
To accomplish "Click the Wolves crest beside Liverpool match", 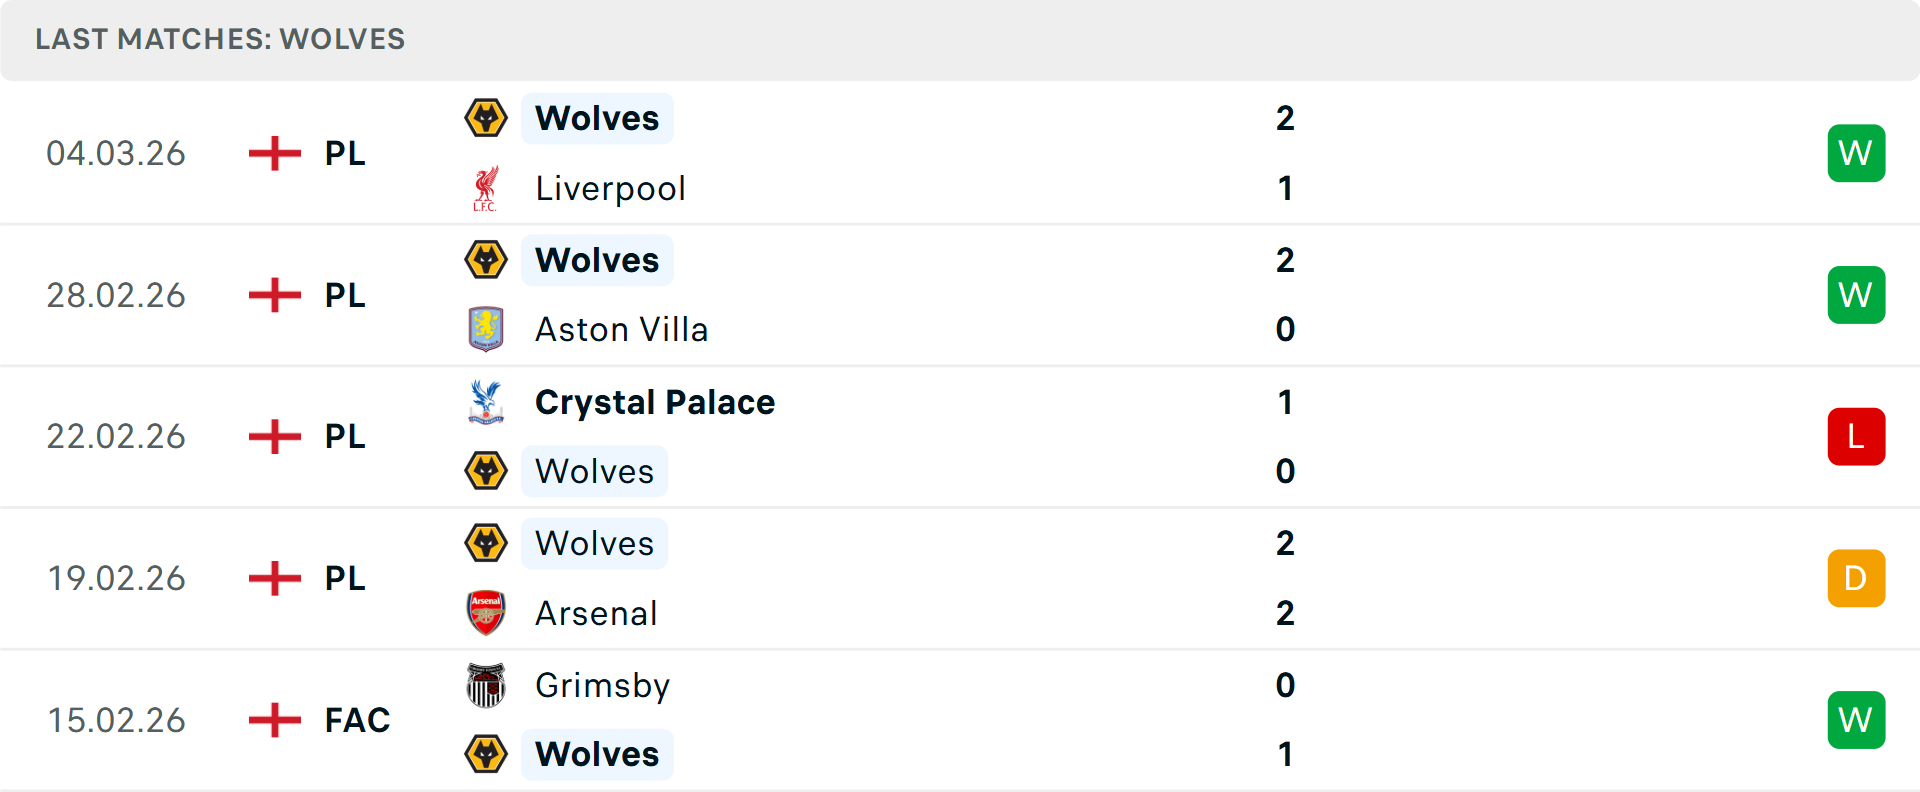I will 486,117.
